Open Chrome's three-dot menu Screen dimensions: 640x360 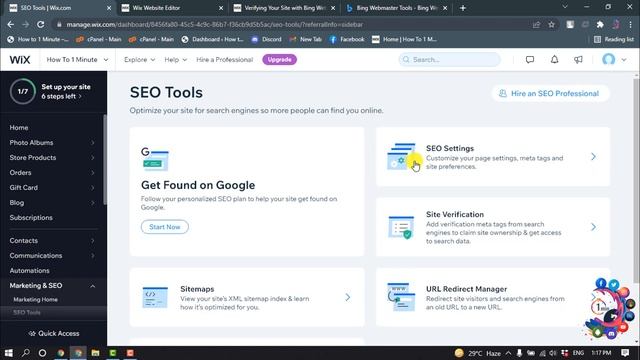point(631,24)
